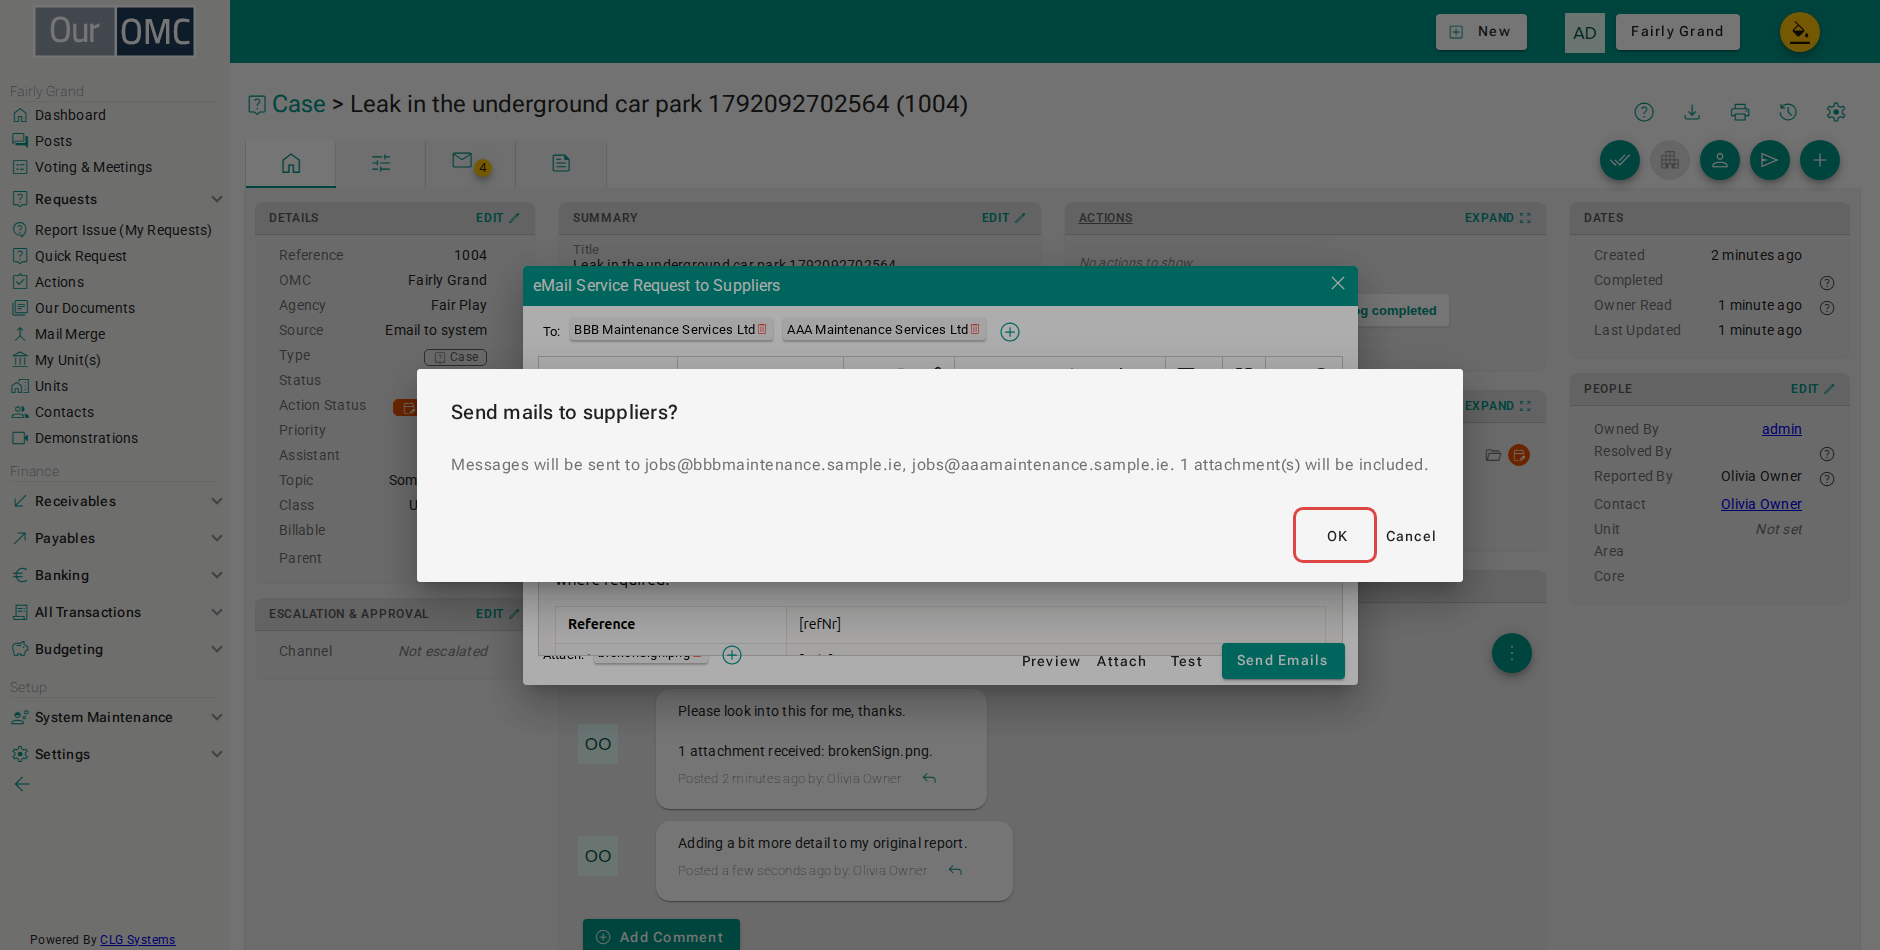Follow the Olivia Owner contact link
The width and height of the screenshot is (1880, 950).
[x=1761, y=504]
